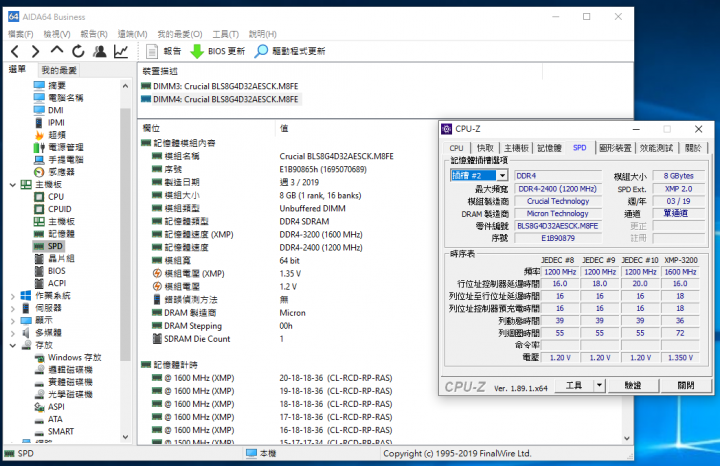Refresh the AIDA64 page
720x466 pixels.
coord(78,51)
